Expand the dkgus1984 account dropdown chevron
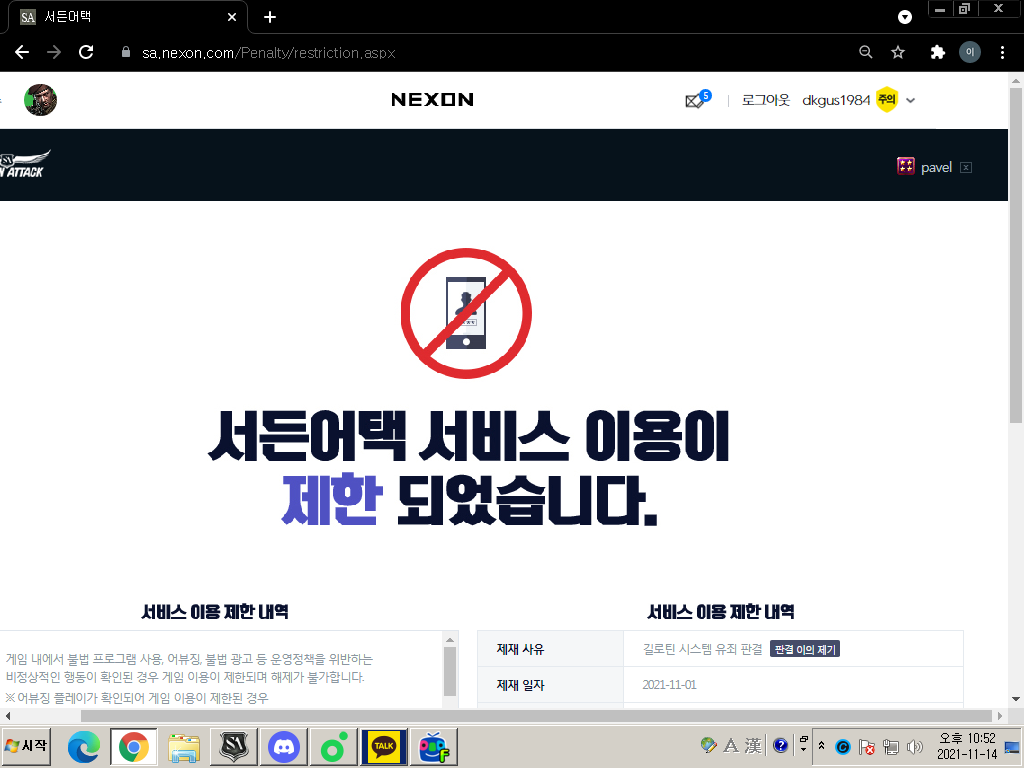This screenshot has height=768, width=1024. 911,100
